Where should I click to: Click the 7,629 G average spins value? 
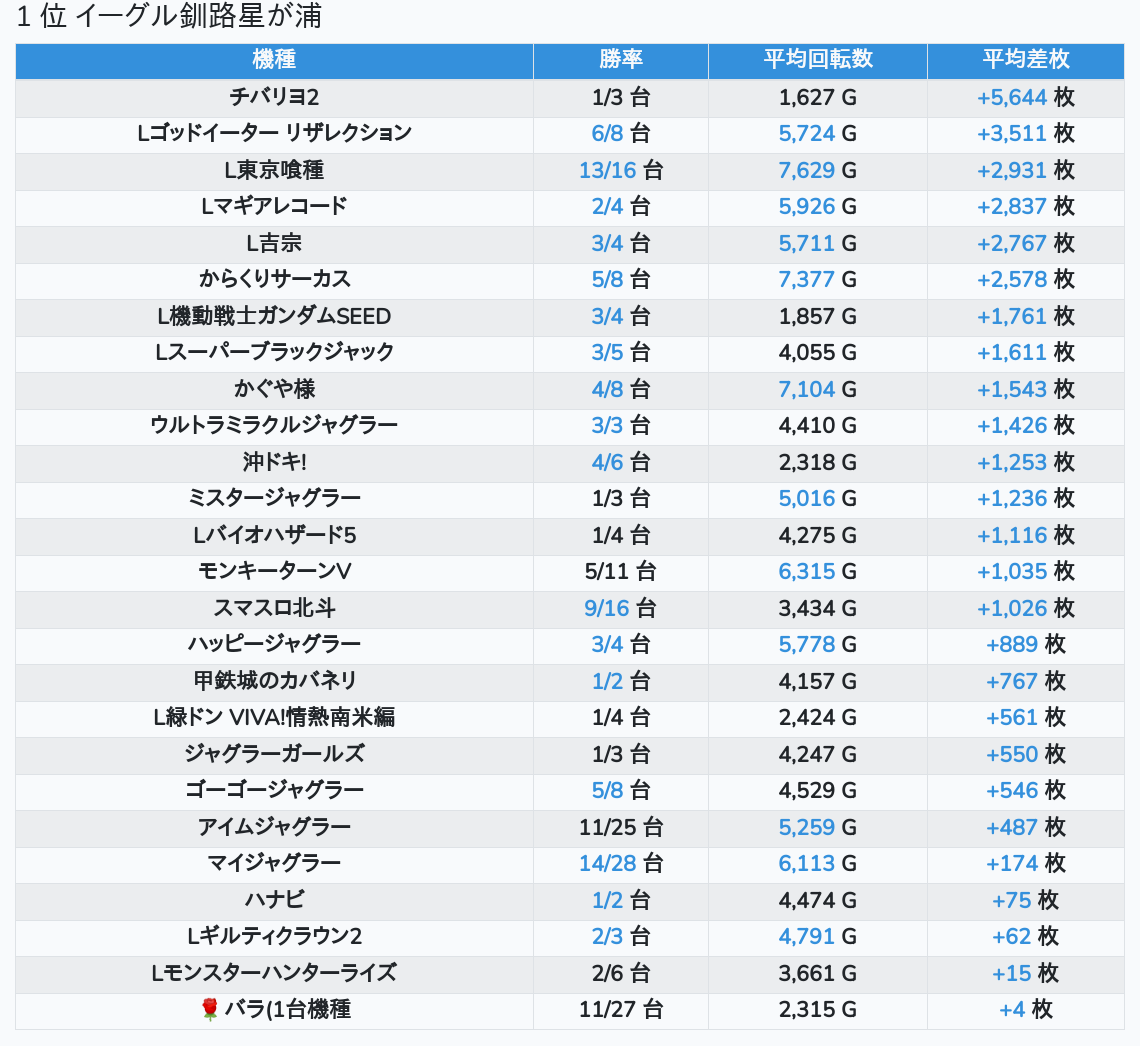coord(818,170)
